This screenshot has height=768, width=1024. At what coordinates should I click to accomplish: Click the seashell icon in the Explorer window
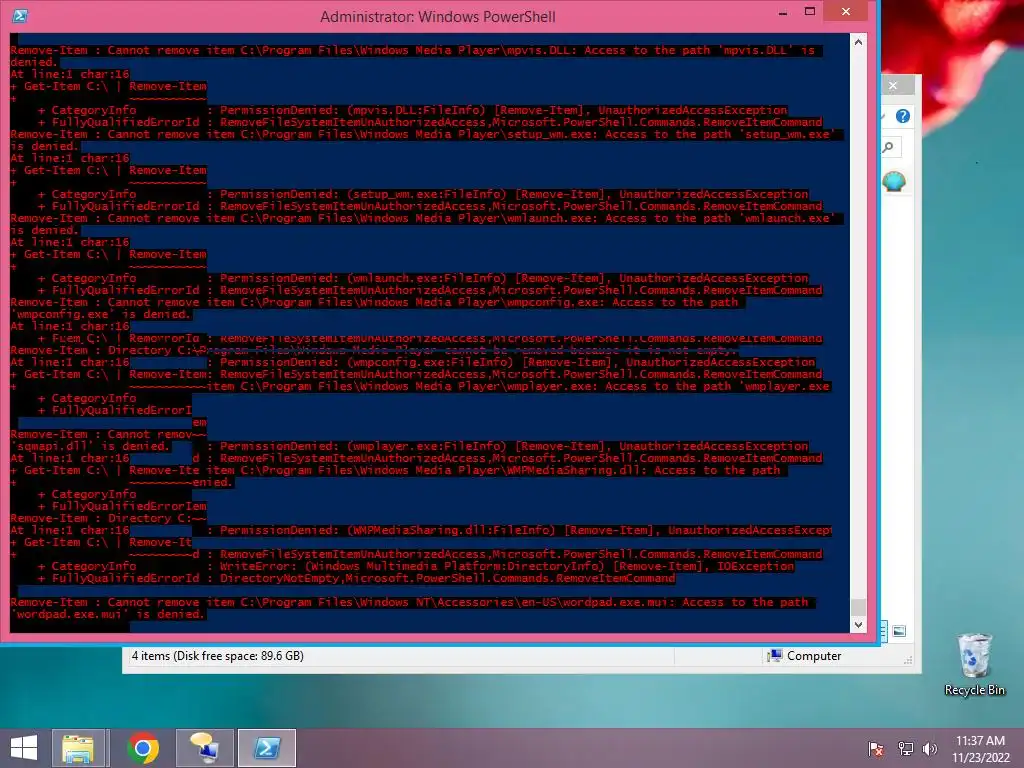[893, 181]
